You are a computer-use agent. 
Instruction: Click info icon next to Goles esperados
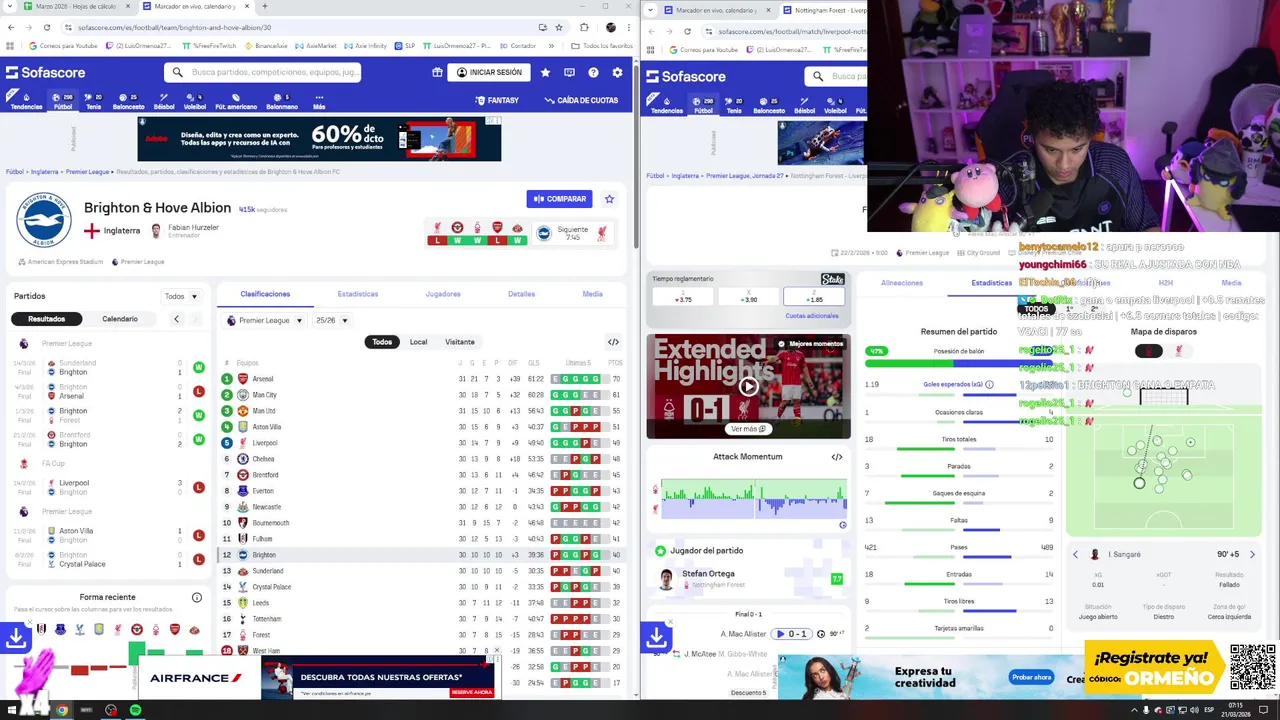(x=989, y=384)
